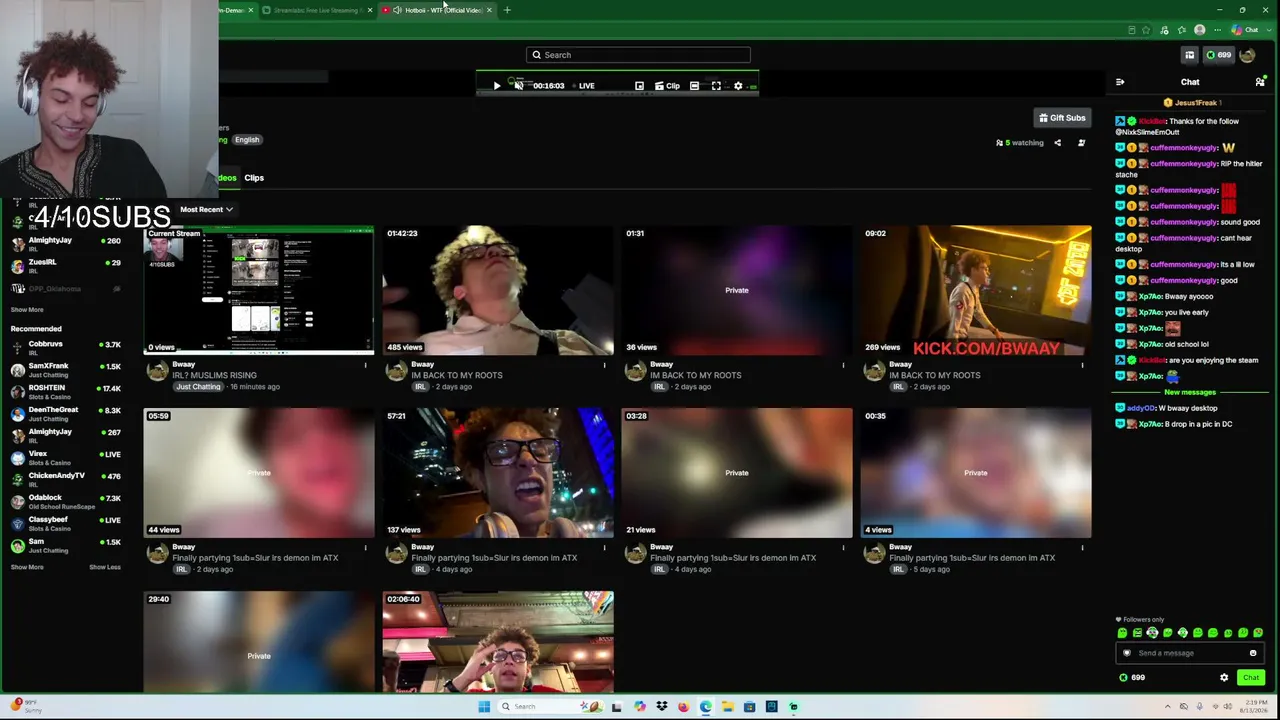The image size is (1280, 720).
Task: Open the layout icon beside the 699 balance
Action: click(1189, 55)
